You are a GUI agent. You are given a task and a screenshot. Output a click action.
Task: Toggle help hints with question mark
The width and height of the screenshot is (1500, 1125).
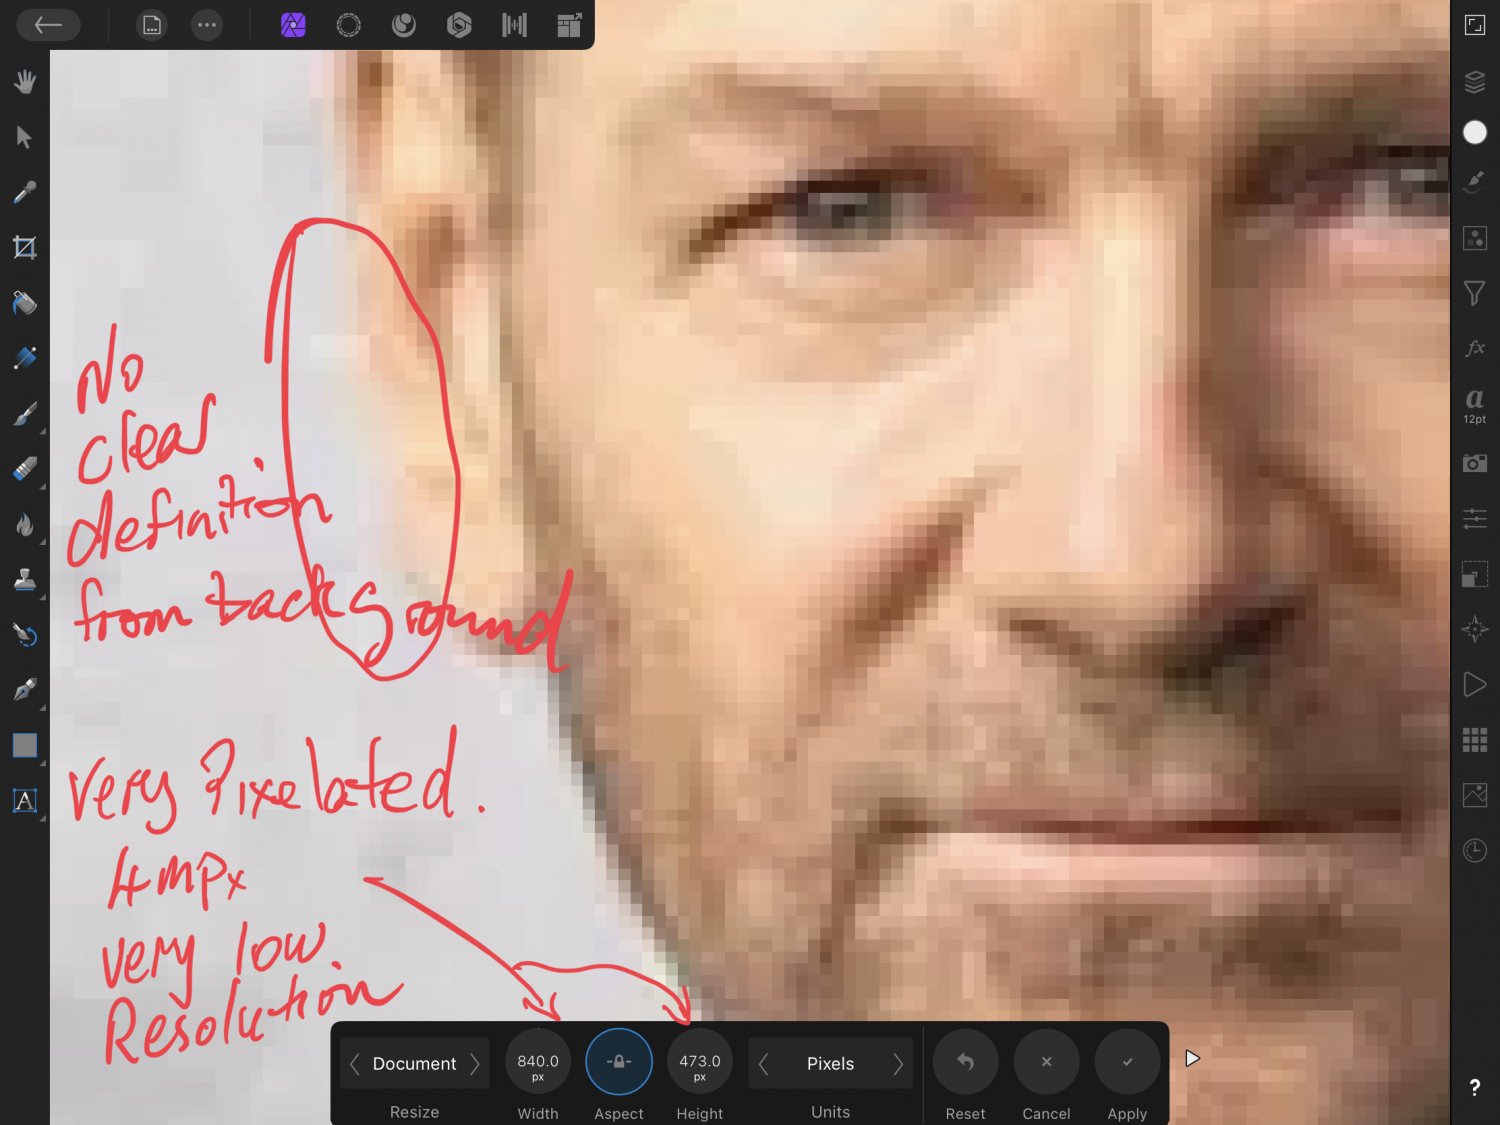pyautogui.click(x=1474, y=1088)
